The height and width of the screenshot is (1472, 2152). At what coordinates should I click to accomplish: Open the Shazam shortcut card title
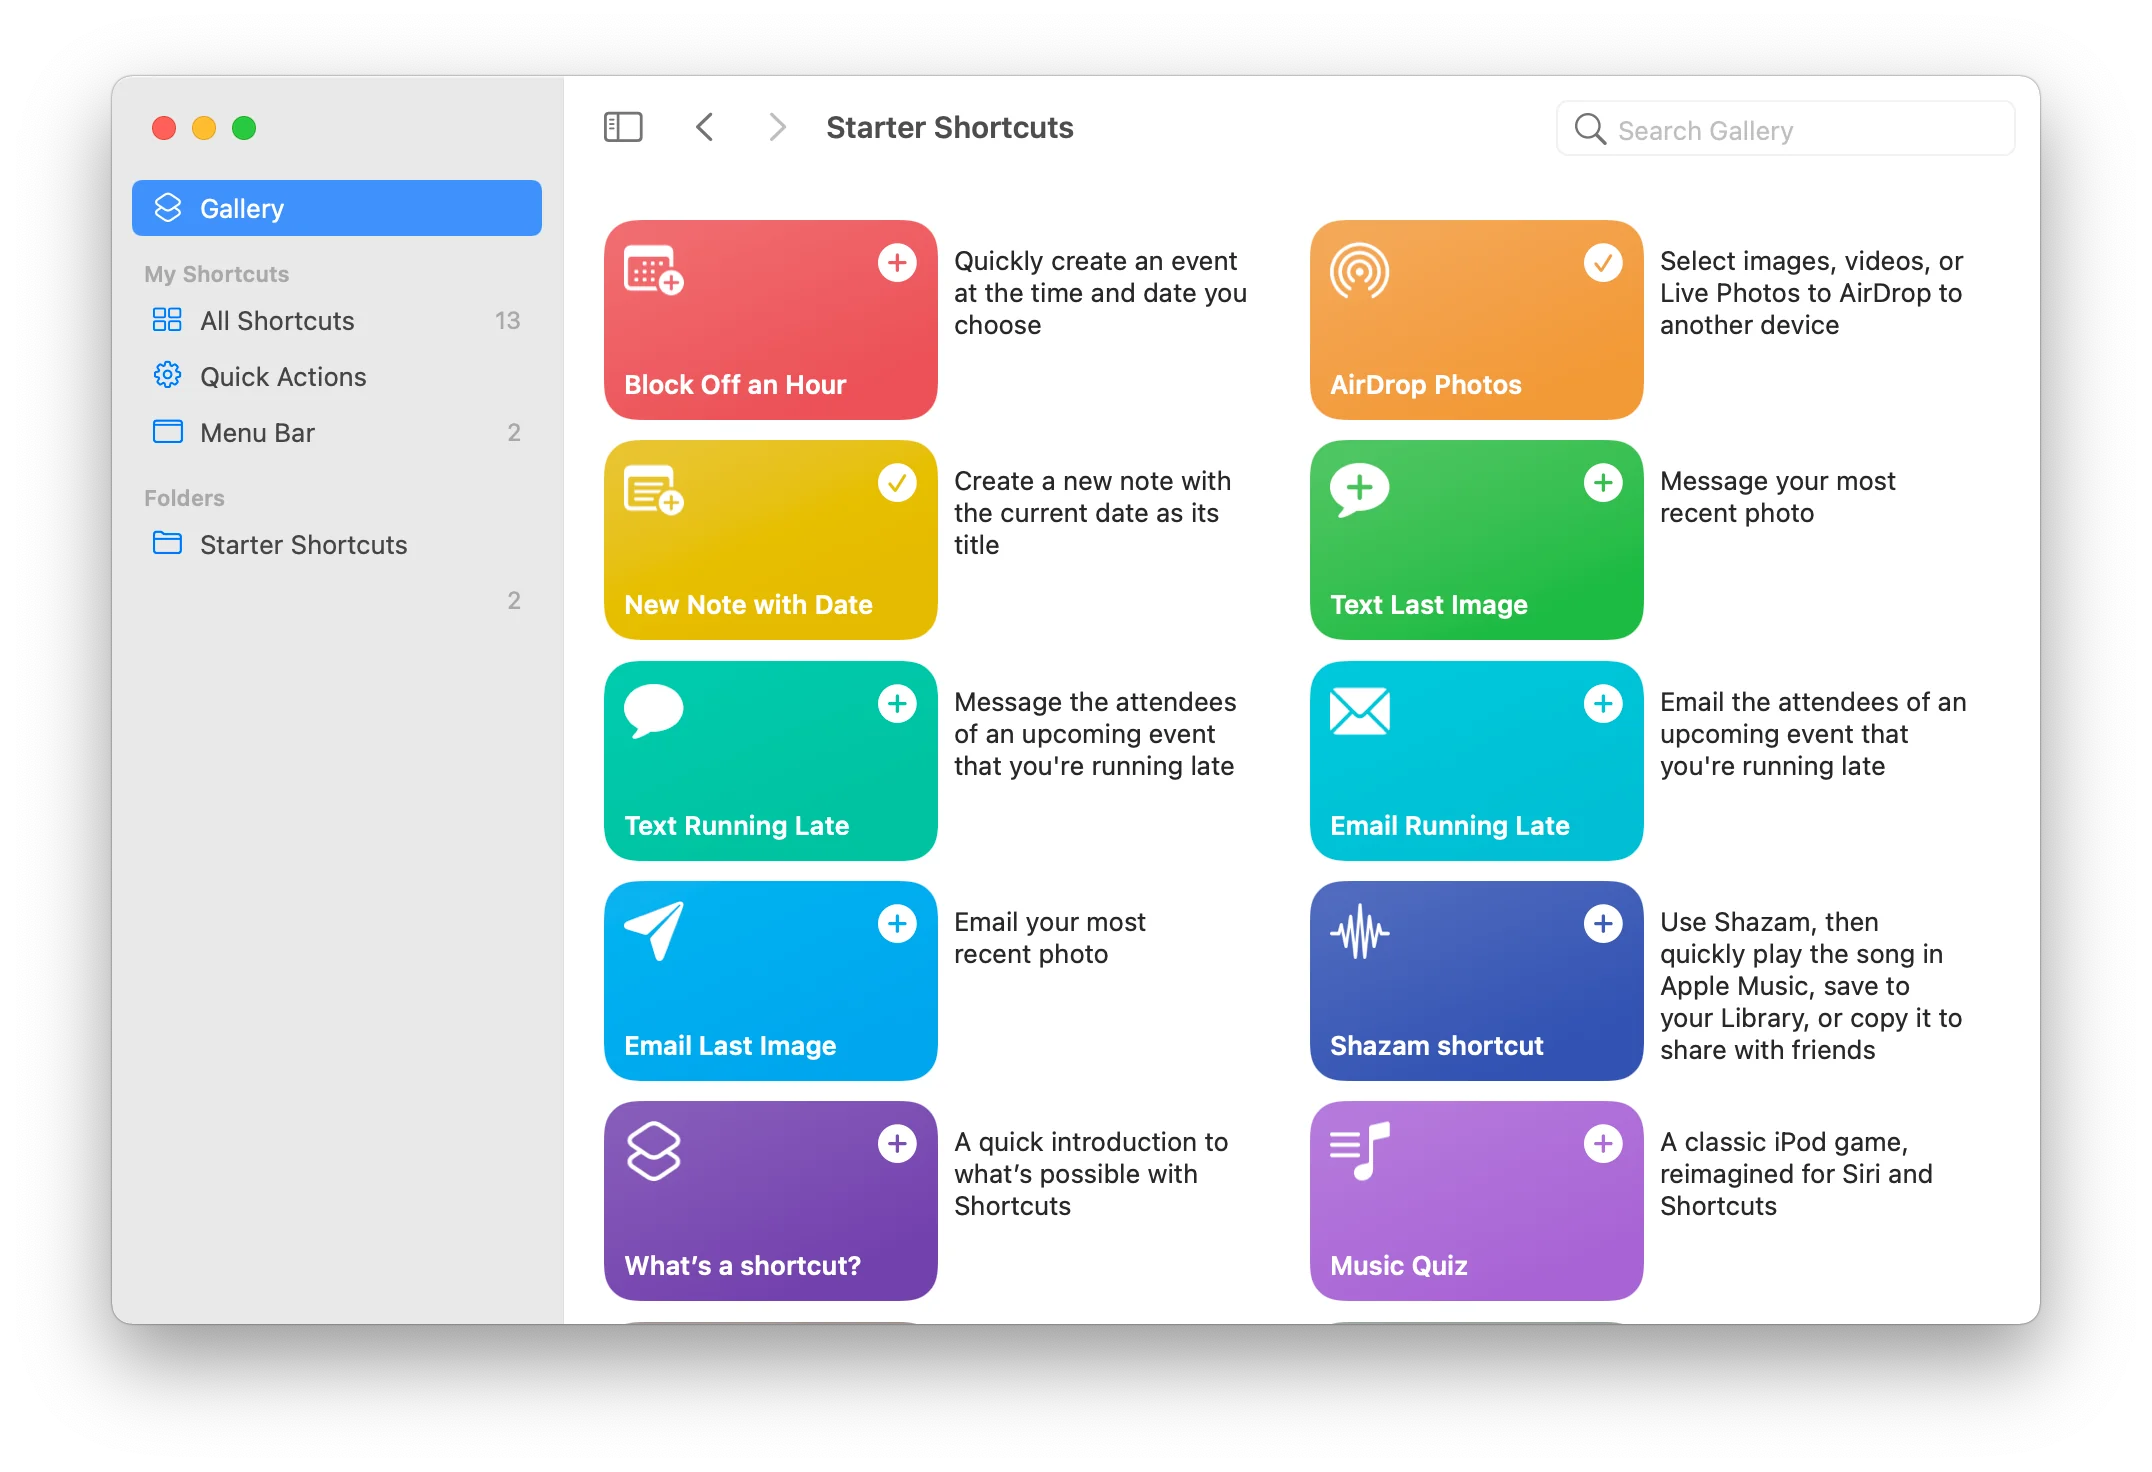[1436, 1045]
